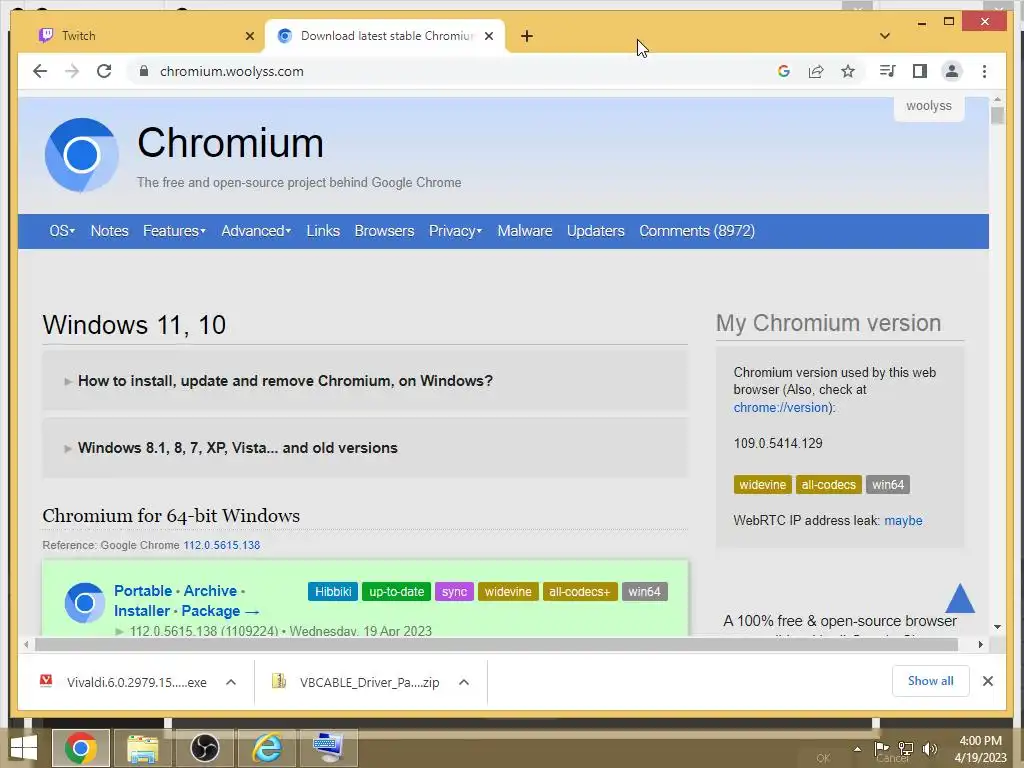Click the woolyss button at top right
This screenshot has height=768, width=1024.
(929, 106)
